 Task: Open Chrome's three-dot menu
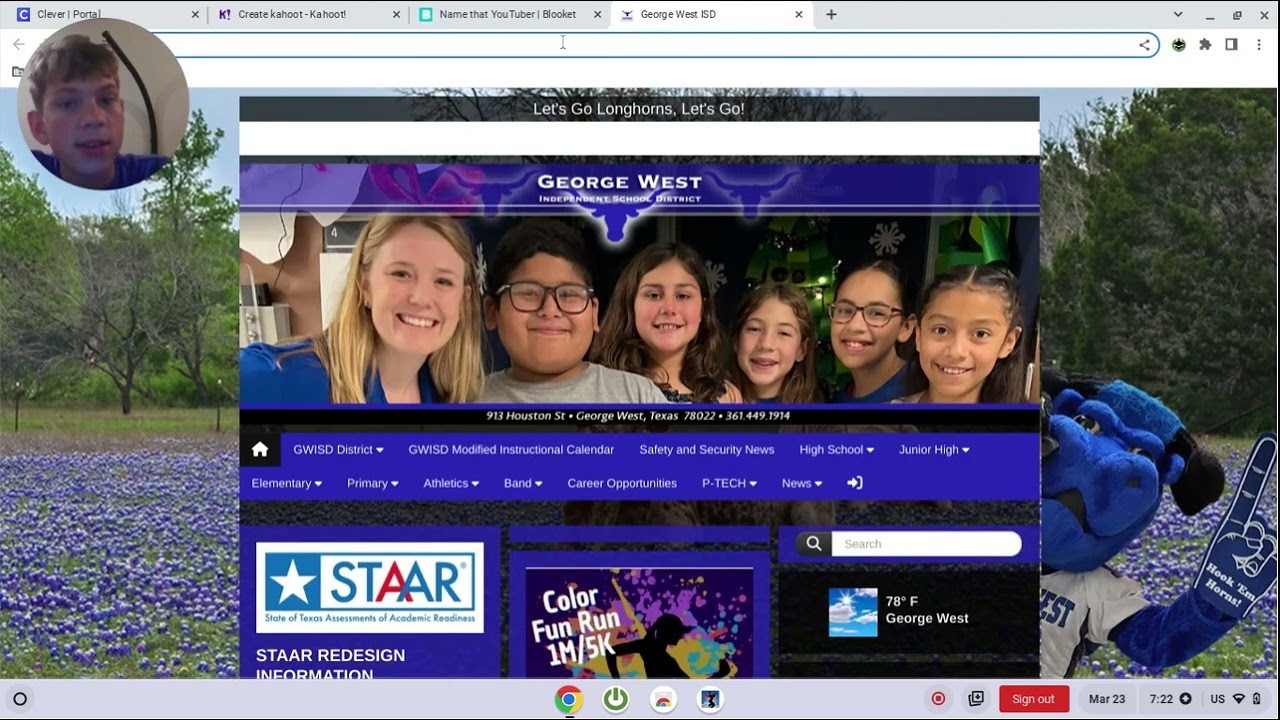1259,45
